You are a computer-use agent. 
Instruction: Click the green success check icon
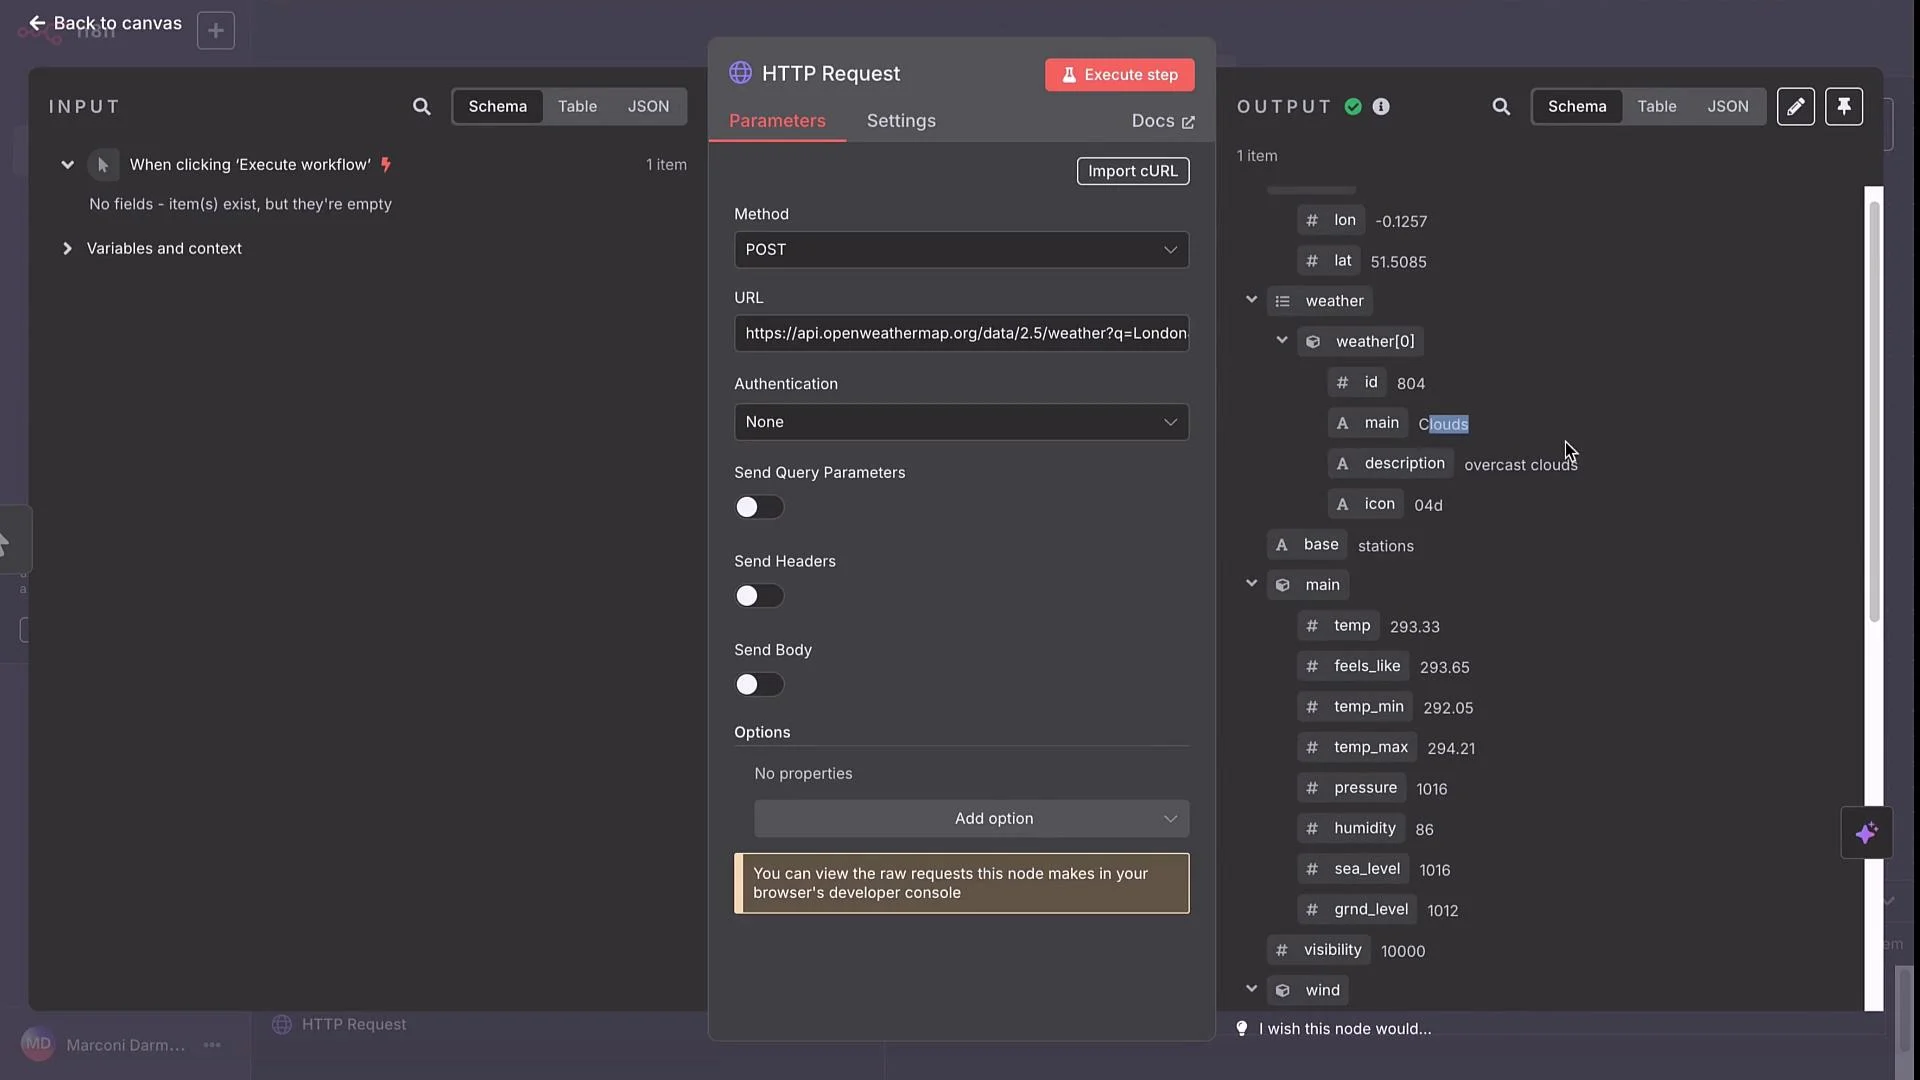click(x=1353, y=106)
